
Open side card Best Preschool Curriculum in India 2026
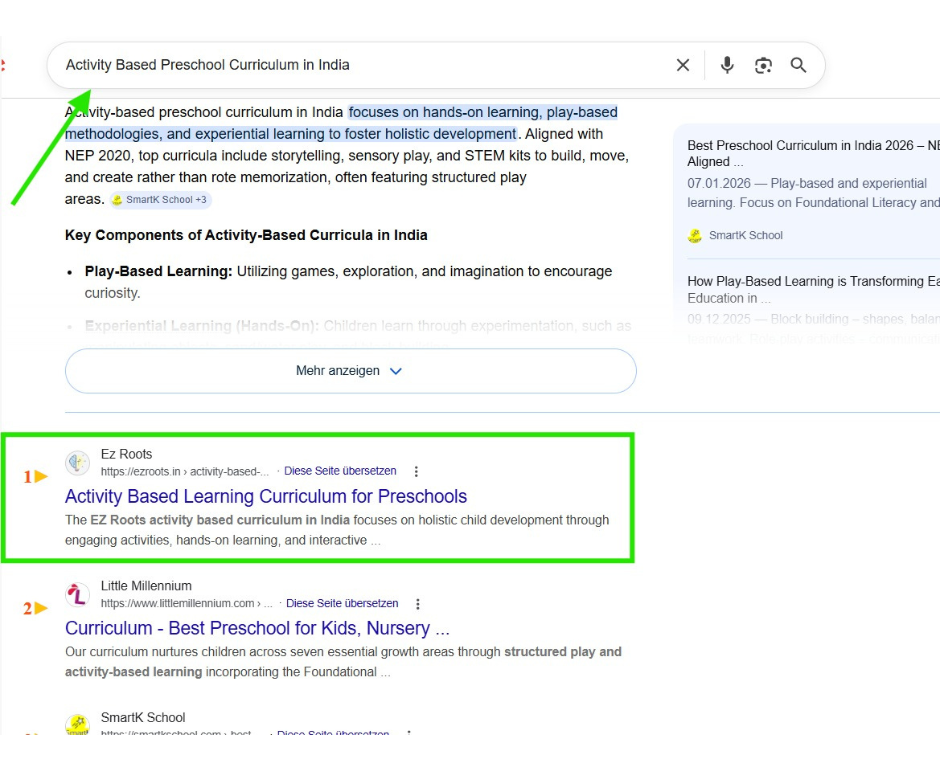coord(814,153)
